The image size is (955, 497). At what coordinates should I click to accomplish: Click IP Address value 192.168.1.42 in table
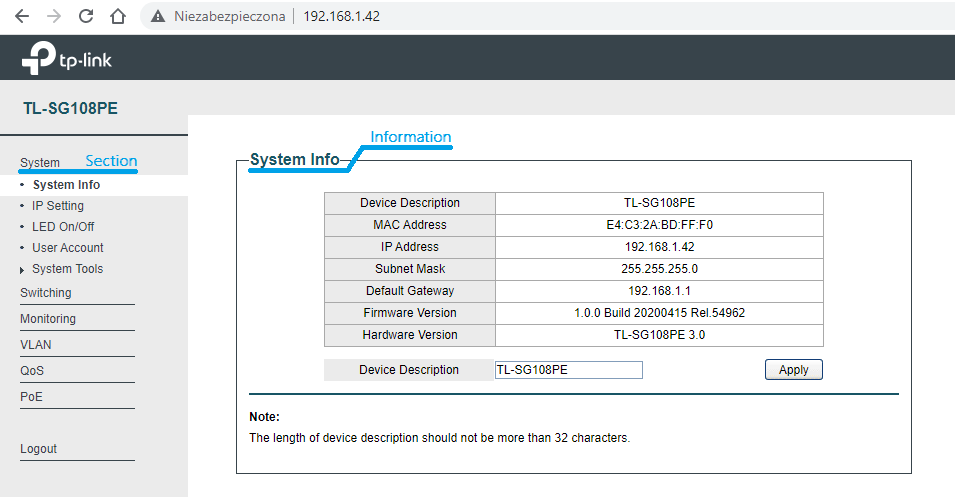[x=660, y=247]
